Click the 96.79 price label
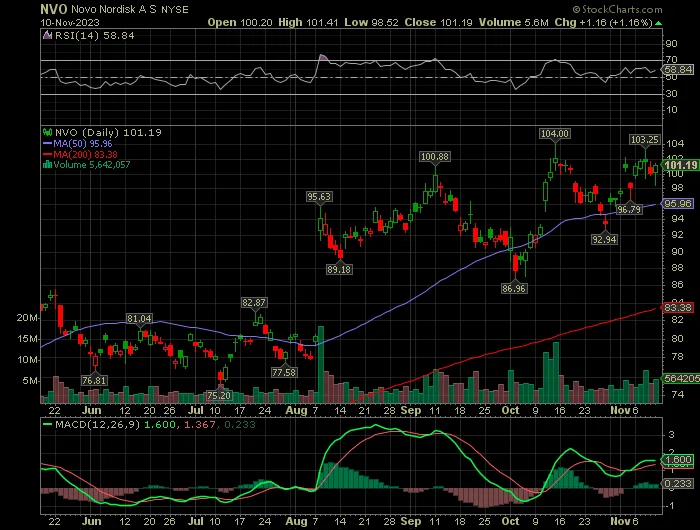This screenshot has width=700, height=530. click(x=629, y=209)
